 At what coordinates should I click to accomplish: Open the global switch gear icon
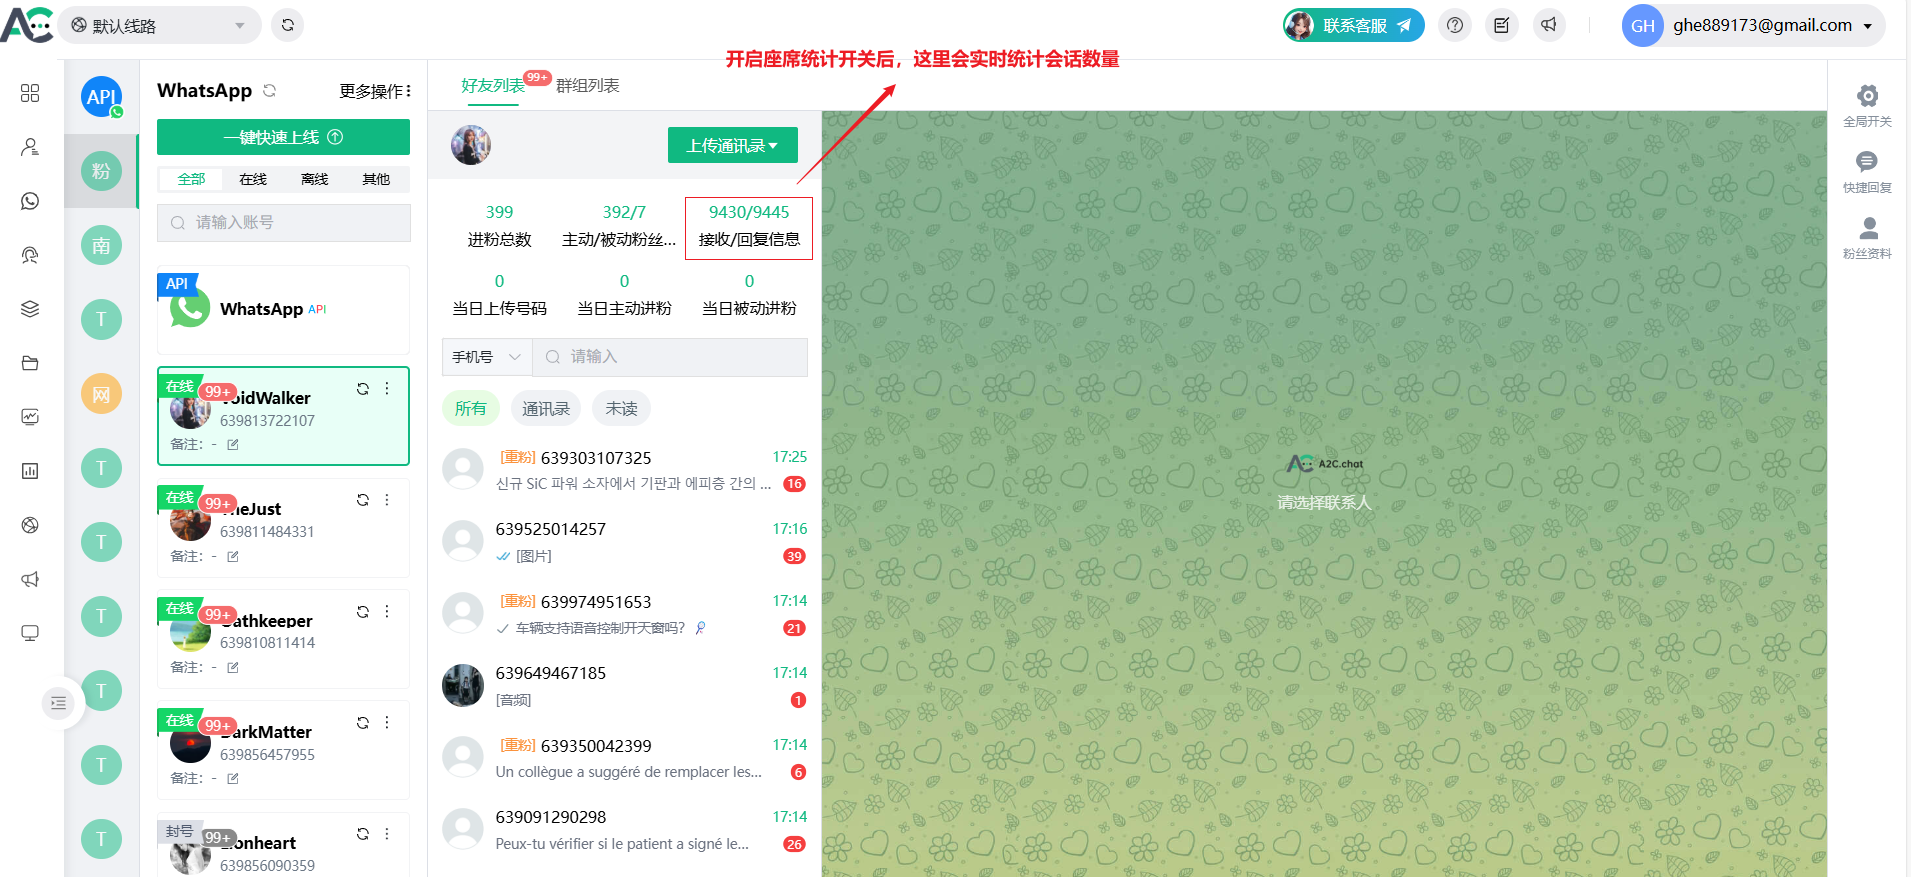1866,97
